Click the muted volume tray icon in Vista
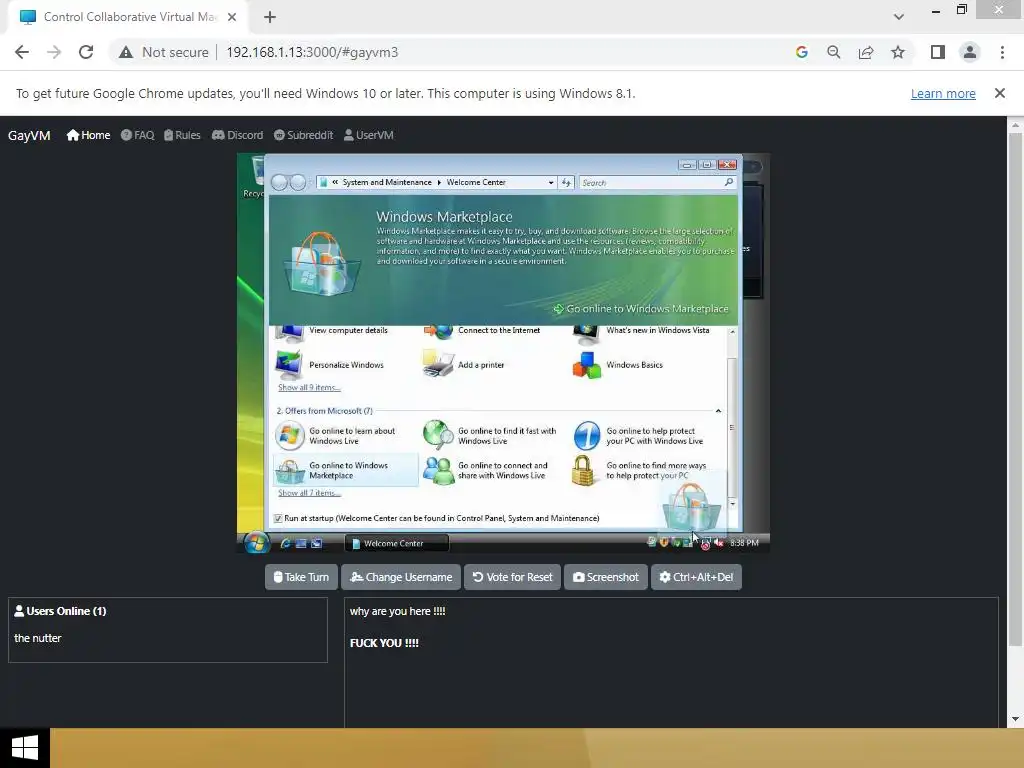This screenshot has width=1024, height=768. coord(719,543)
